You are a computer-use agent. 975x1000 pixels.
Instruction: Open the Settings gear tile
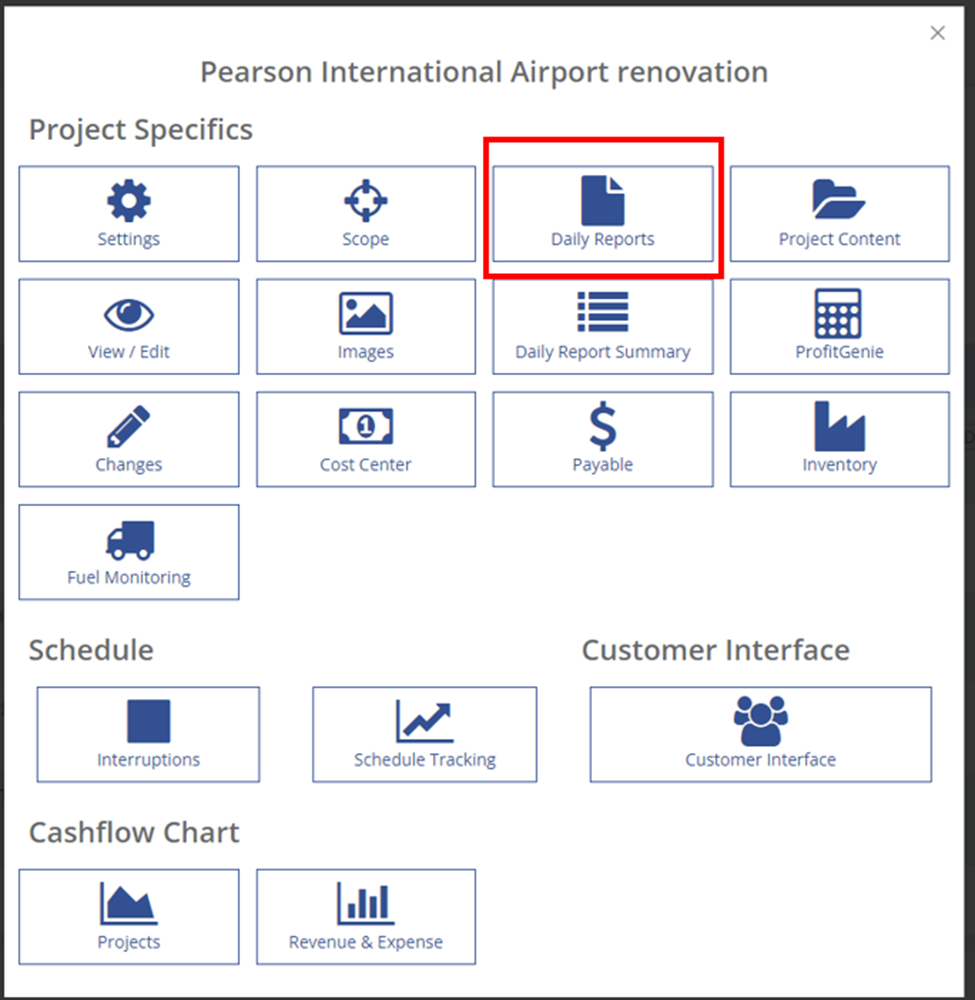coord(129,214)
